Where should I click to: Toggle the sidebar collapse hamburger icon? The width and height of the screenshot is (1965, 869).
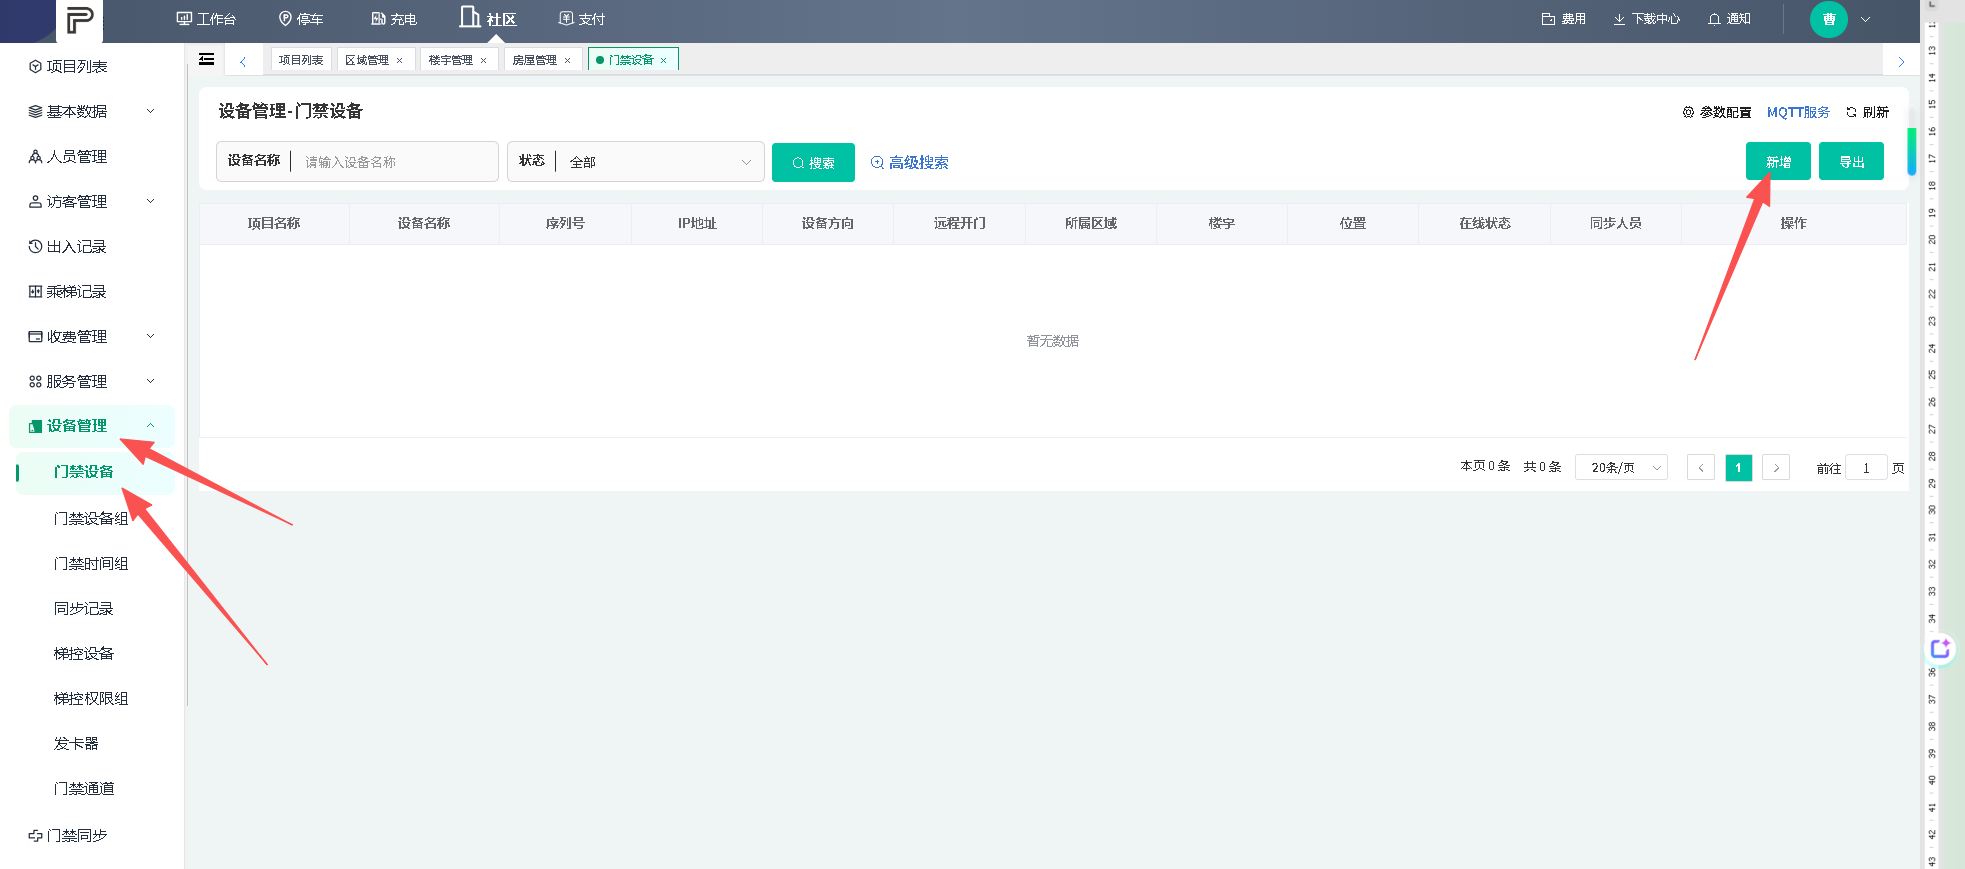pos(207,59)
